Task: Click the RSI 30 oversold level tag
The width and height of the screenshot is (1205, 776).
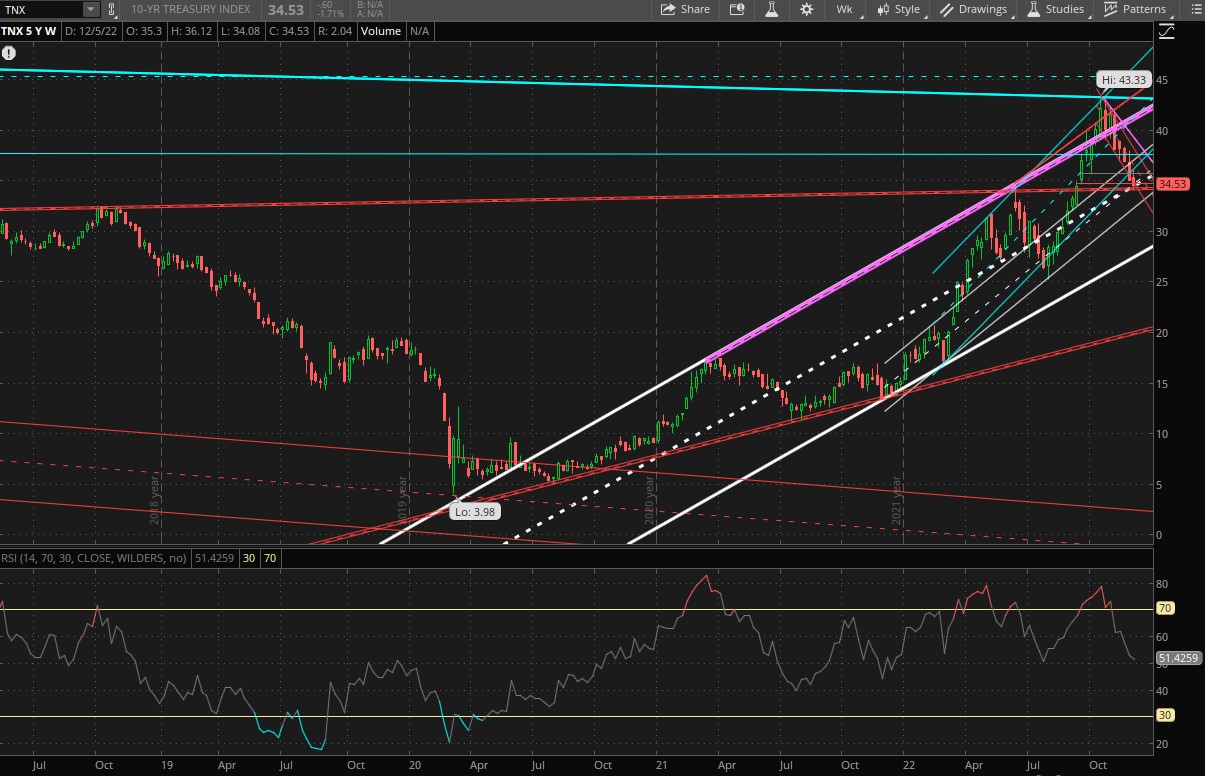Action: (248, 558)
